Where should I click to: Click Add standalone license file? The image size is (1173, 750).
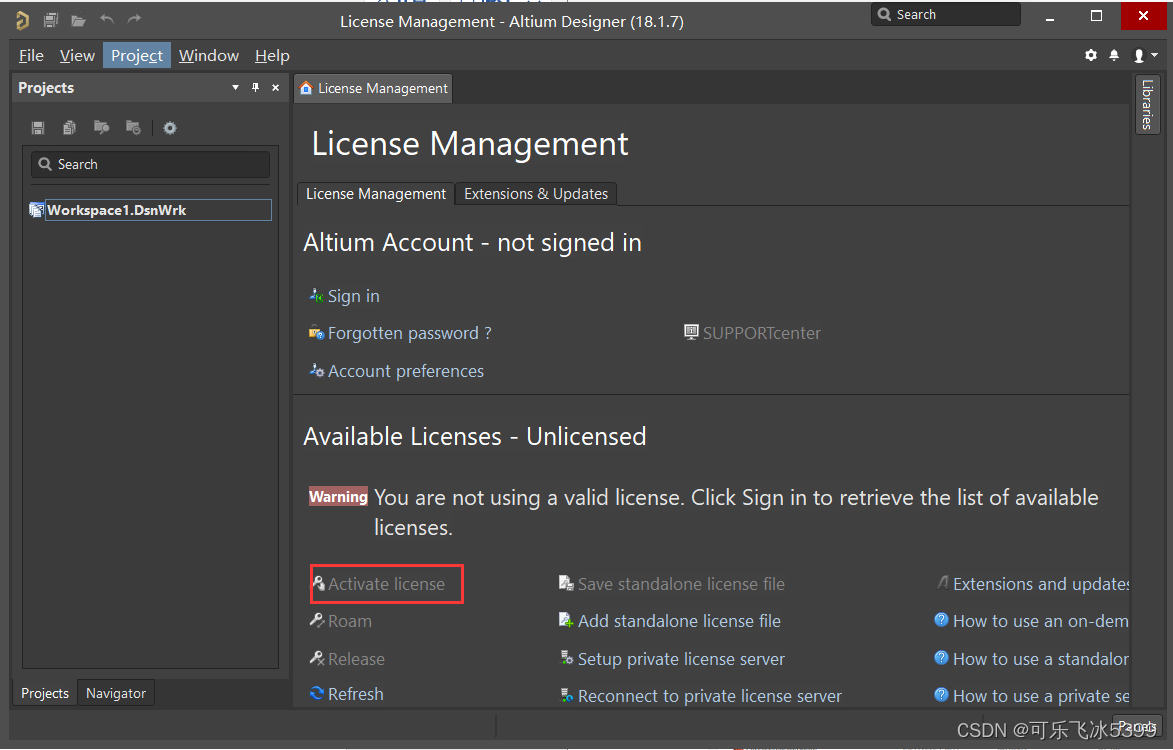pyautogui.click(x=678, y=621)
